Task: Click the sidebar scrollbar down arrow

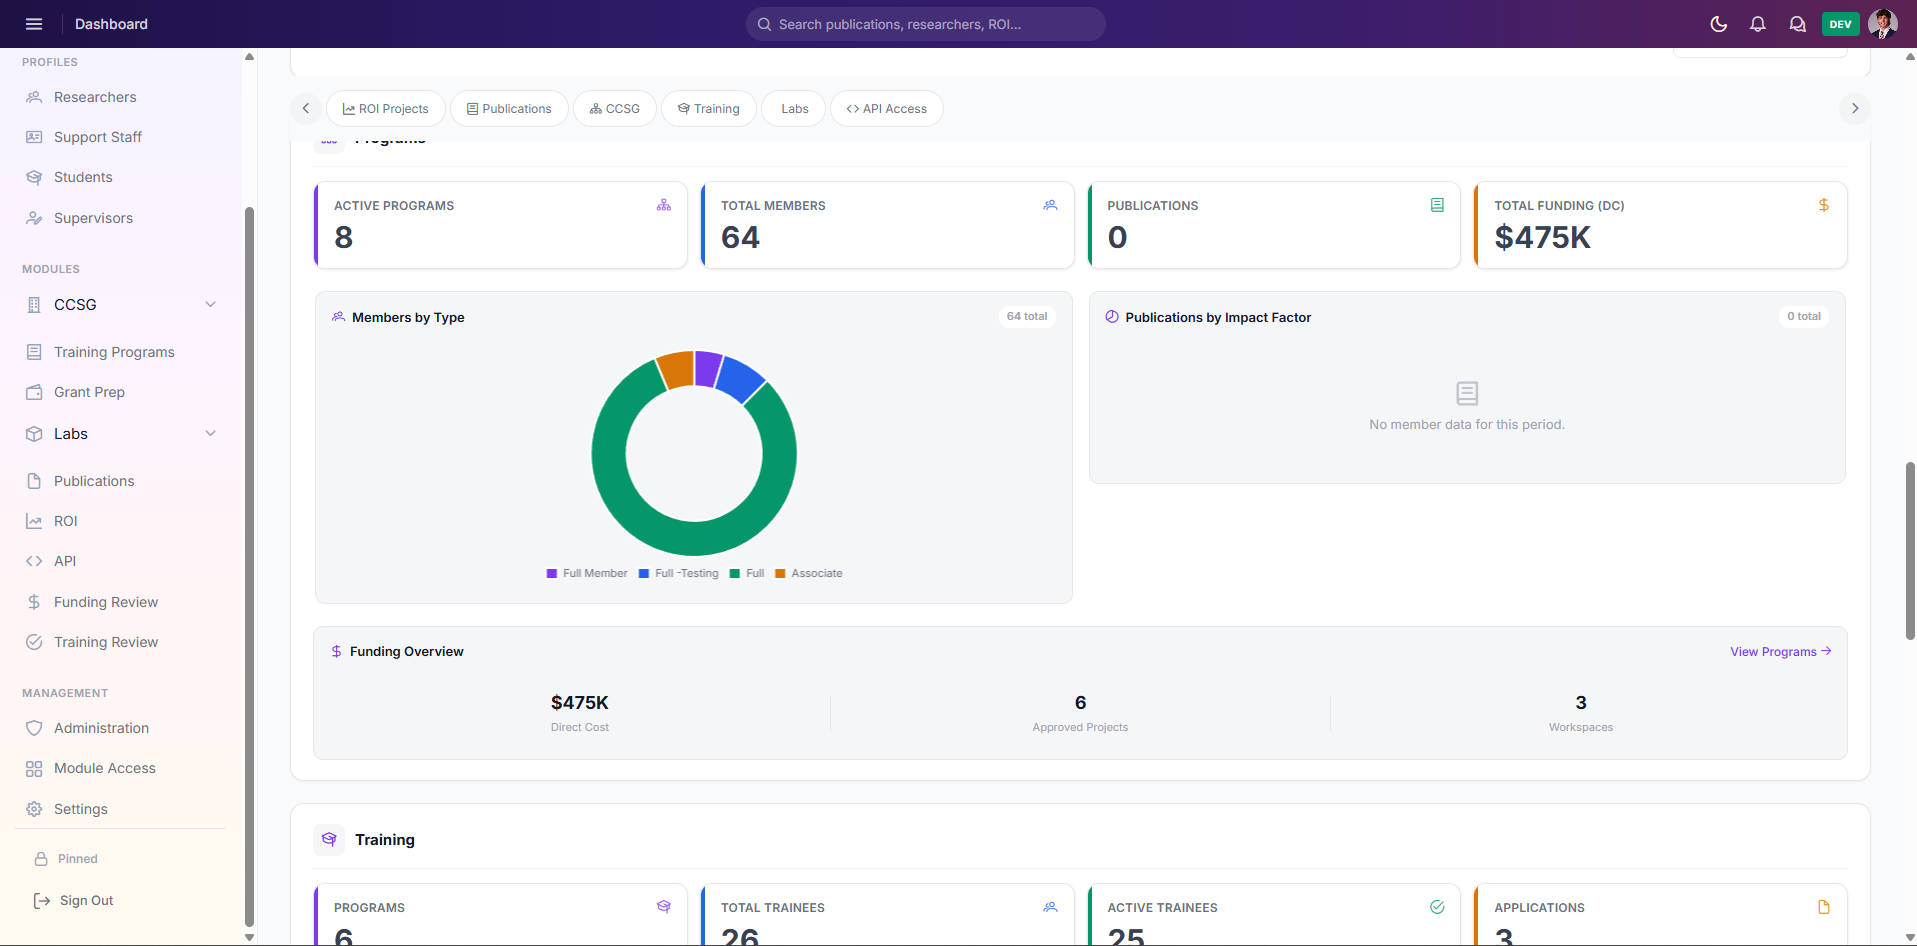Action: click(x=249, y=937)
